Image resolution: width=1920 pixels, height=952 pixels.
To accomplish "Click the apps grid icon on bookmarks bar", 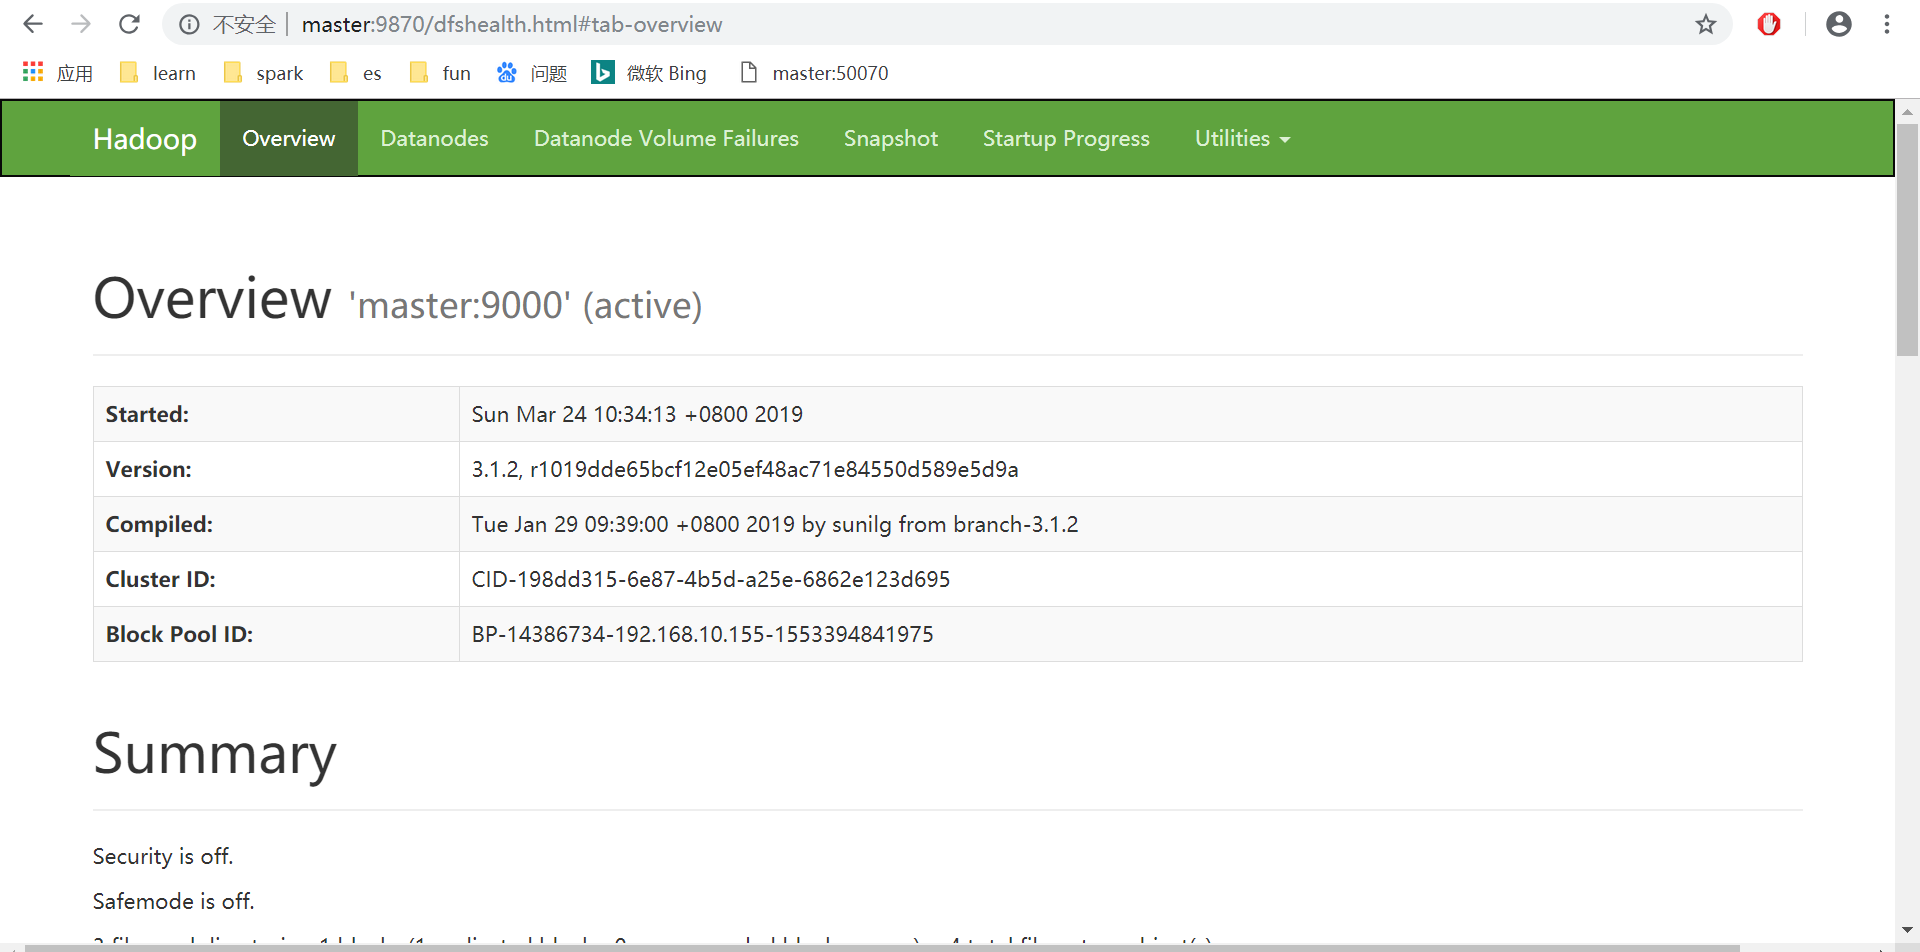I will pyautogui.click(x=32, y=71).
